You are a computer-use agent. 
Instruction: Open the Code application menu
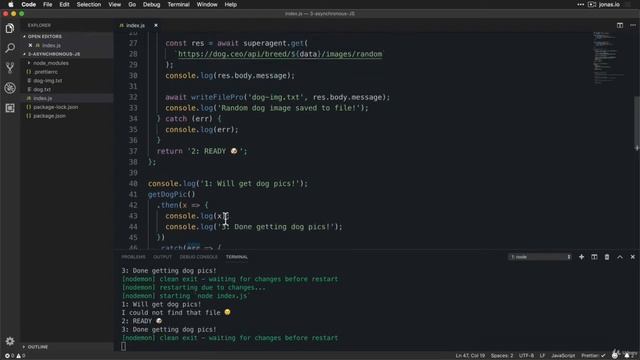point(29,4)
